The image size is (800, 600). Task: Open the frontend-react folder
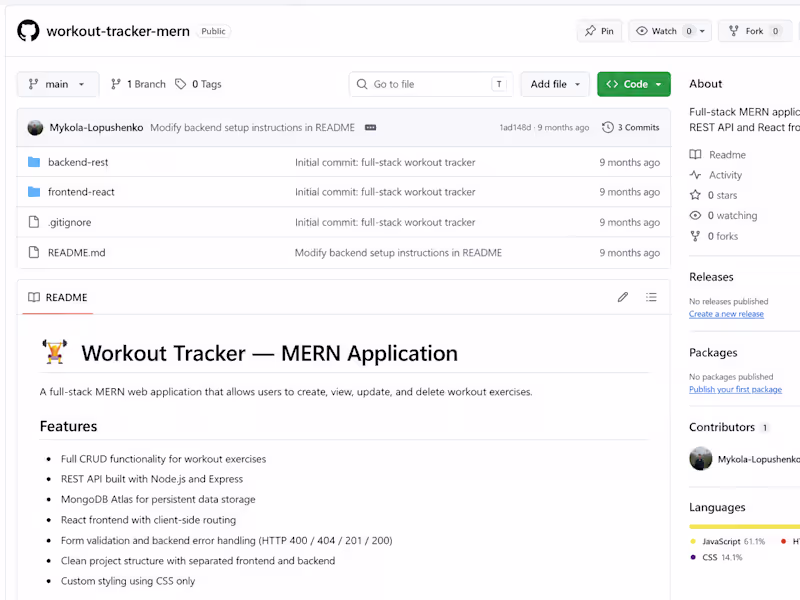tap(81, 192)
